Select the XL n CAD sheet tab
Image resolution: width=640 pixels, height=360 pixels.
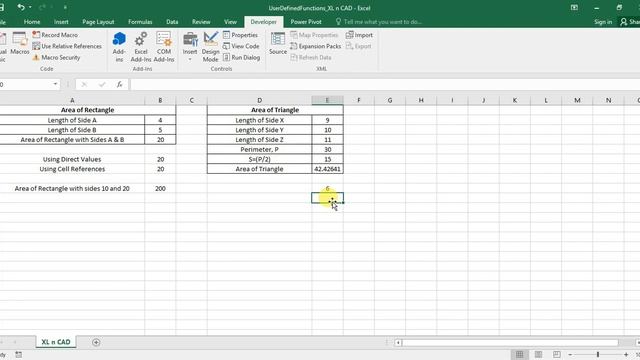pyautogui.click(x=56, y=342)
